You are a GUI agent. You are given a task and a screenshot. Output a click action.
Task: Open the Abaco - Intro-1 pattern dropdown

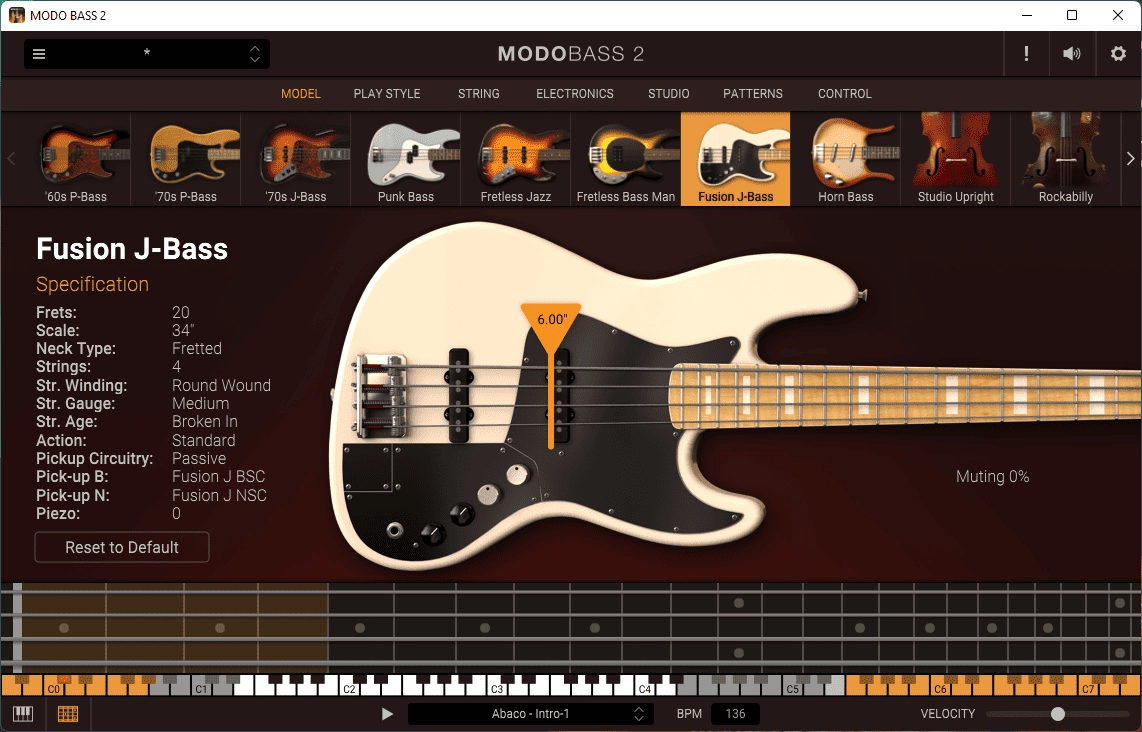pos(529,714)
